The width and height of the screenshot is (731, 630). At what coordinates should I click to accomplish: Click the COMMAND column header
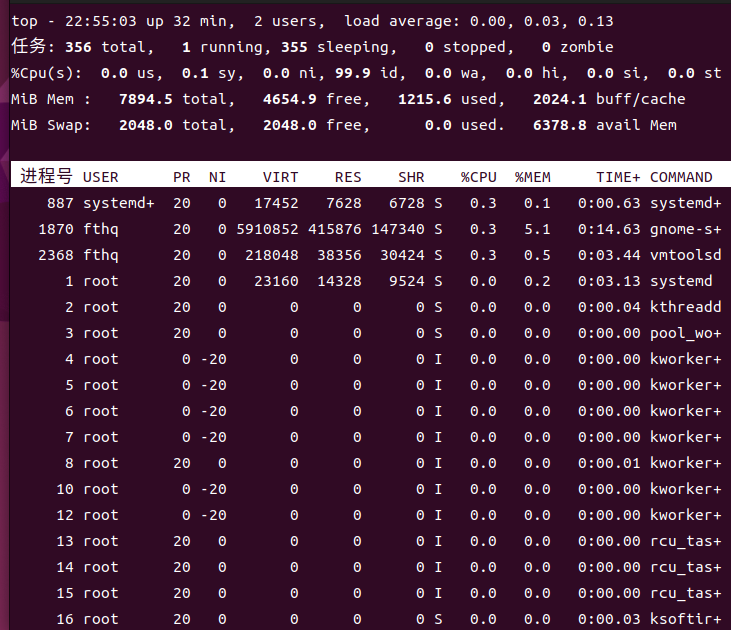[681, 177]
